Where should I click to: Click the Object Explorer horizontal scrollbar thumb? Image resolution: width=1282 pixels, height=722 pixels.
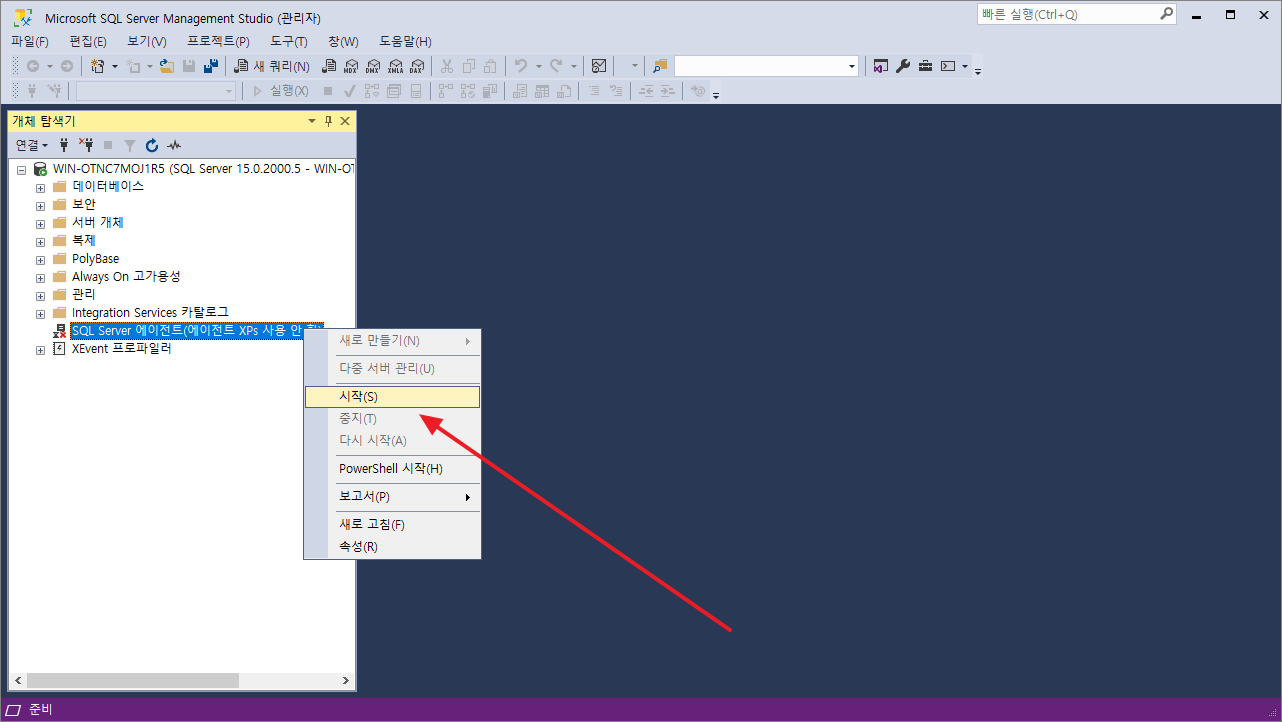[133, 681]
